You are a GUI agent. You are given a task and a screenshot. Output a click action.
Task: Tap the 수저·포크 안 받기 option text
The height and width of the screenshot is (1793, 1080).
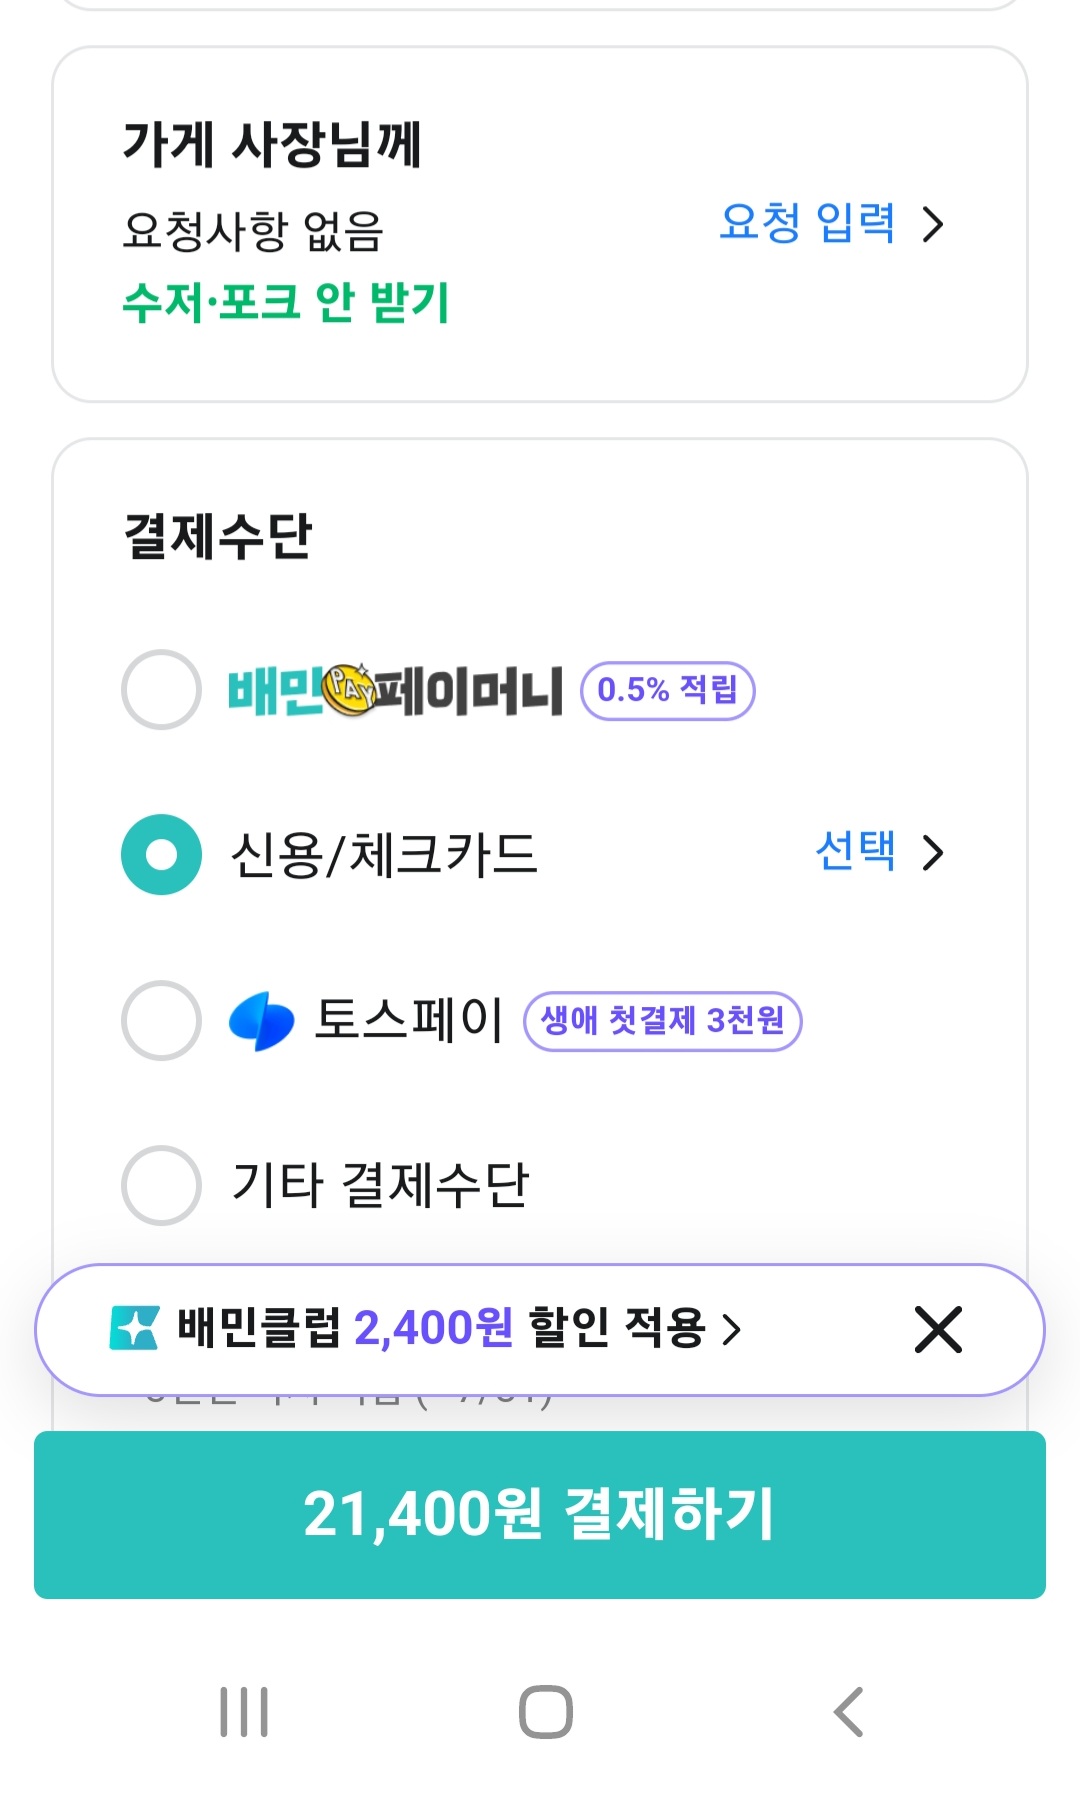285,302
